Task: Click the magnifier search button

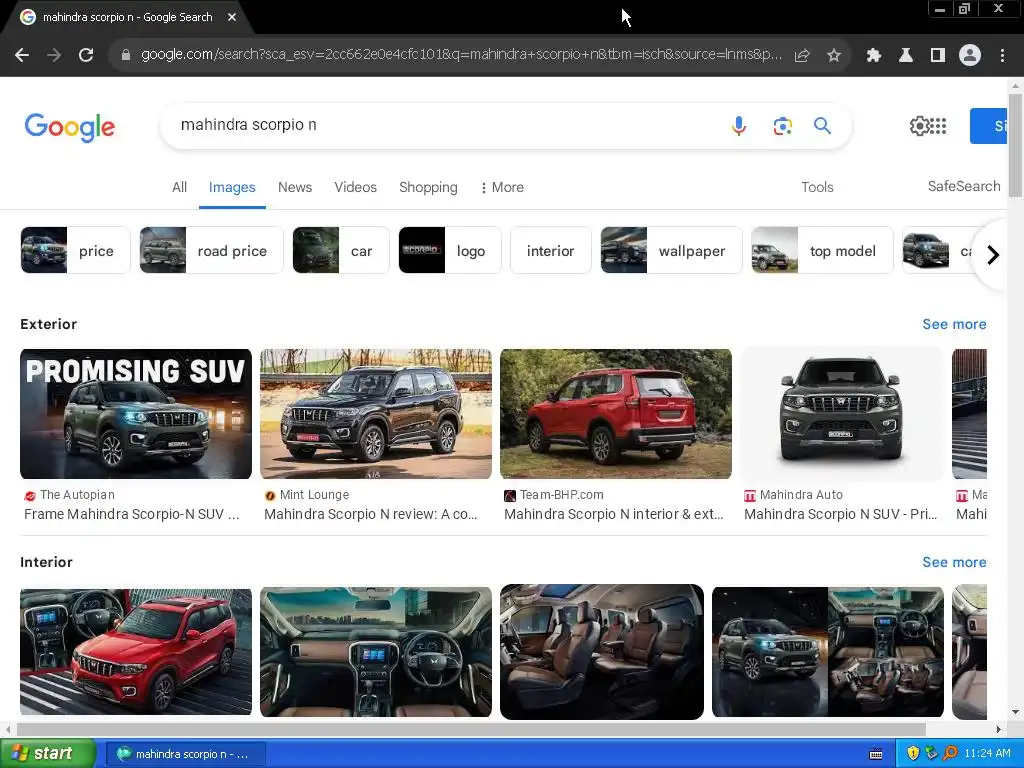Action: pos(822,125)
